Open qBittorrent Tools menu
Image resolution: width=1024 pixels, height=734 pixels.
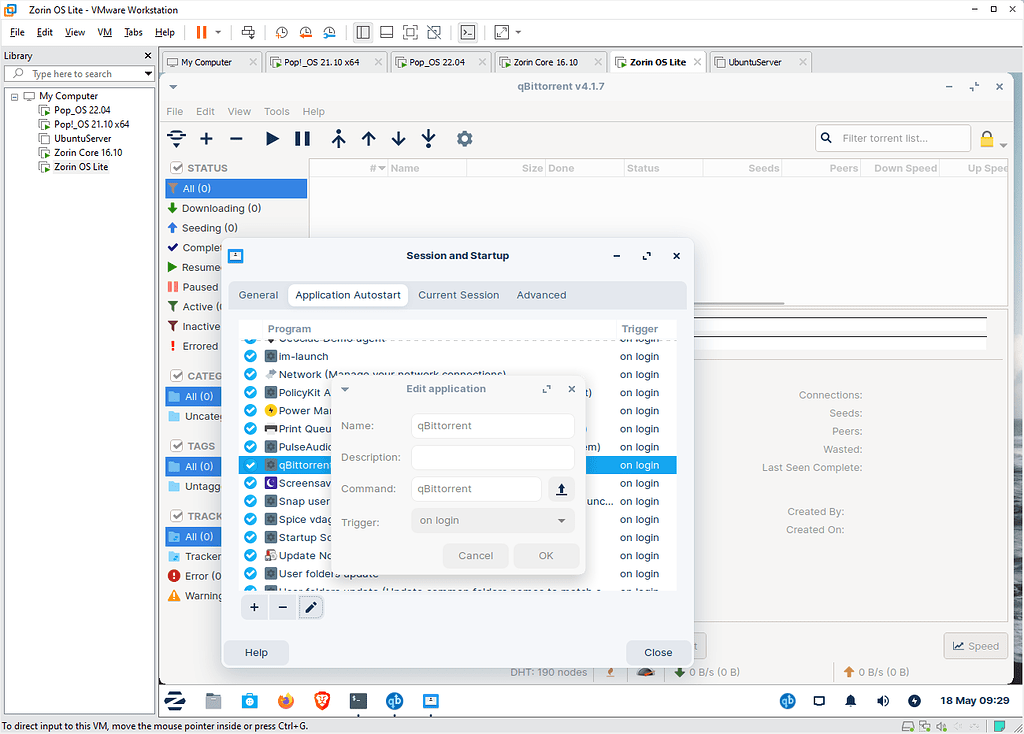point(276,112)
